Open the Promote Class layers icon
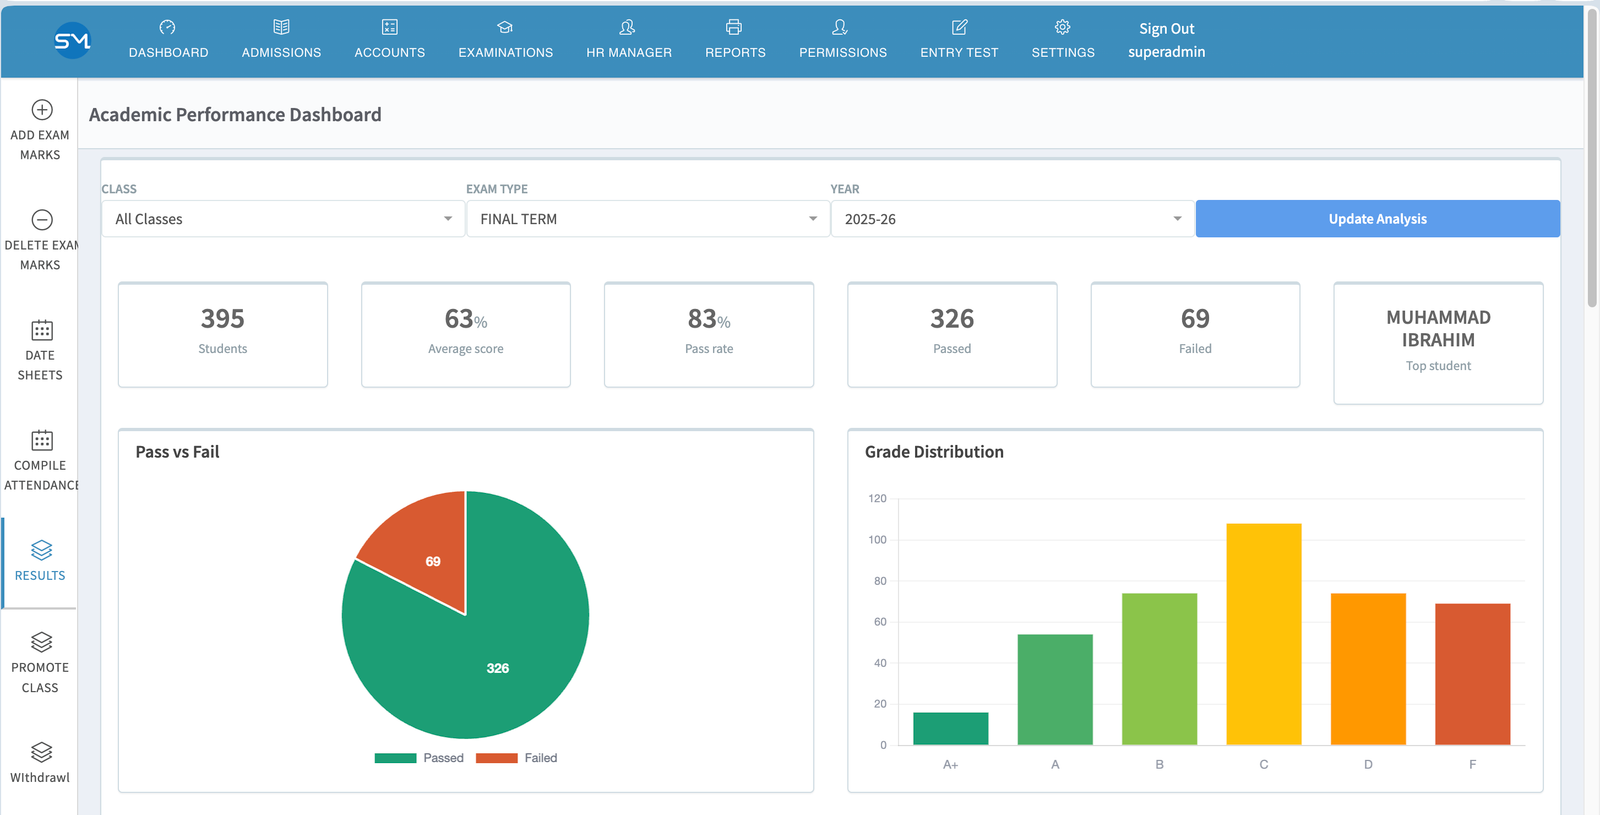 click(x=42, y=642)
